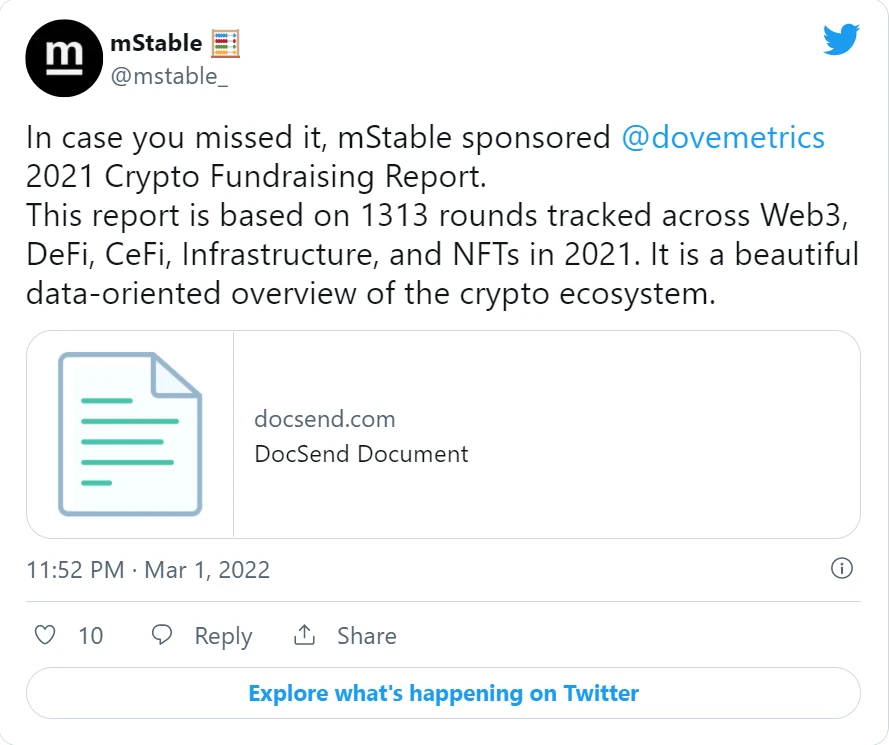Viewport: 889px width, 745px height.
Task: Click the 11:52 PM time text
Action: click(75, 570)
